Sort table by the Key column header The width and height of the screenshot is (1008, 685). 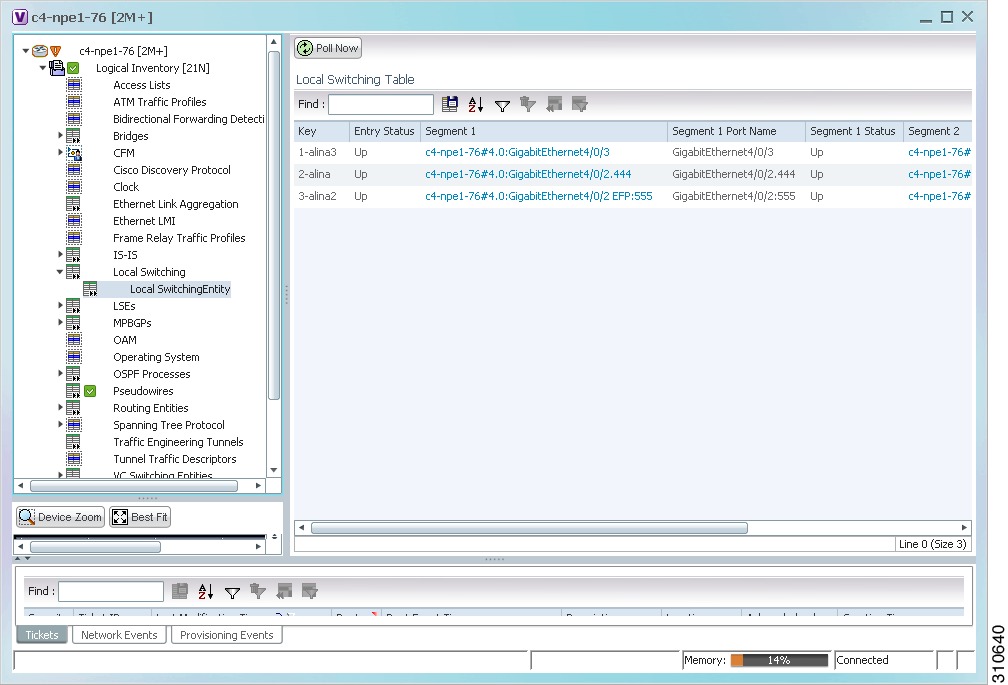[x=321, y=131]
